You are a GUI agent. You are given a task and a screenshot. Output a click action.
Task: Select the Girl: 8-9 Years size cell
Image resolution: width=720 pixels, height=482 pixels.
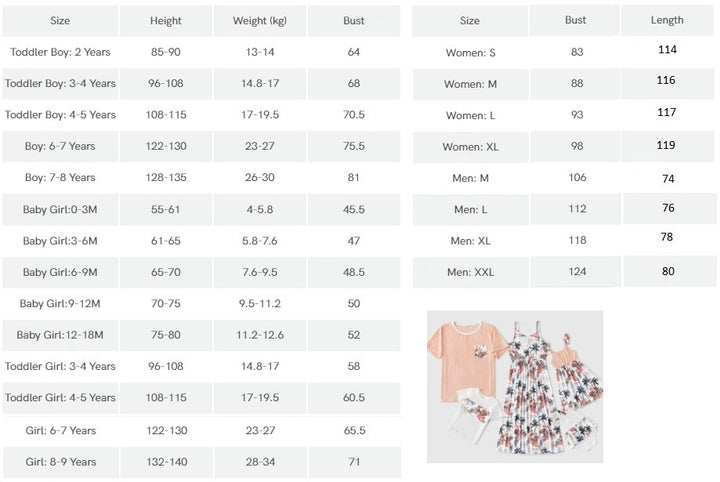point(60,460)
